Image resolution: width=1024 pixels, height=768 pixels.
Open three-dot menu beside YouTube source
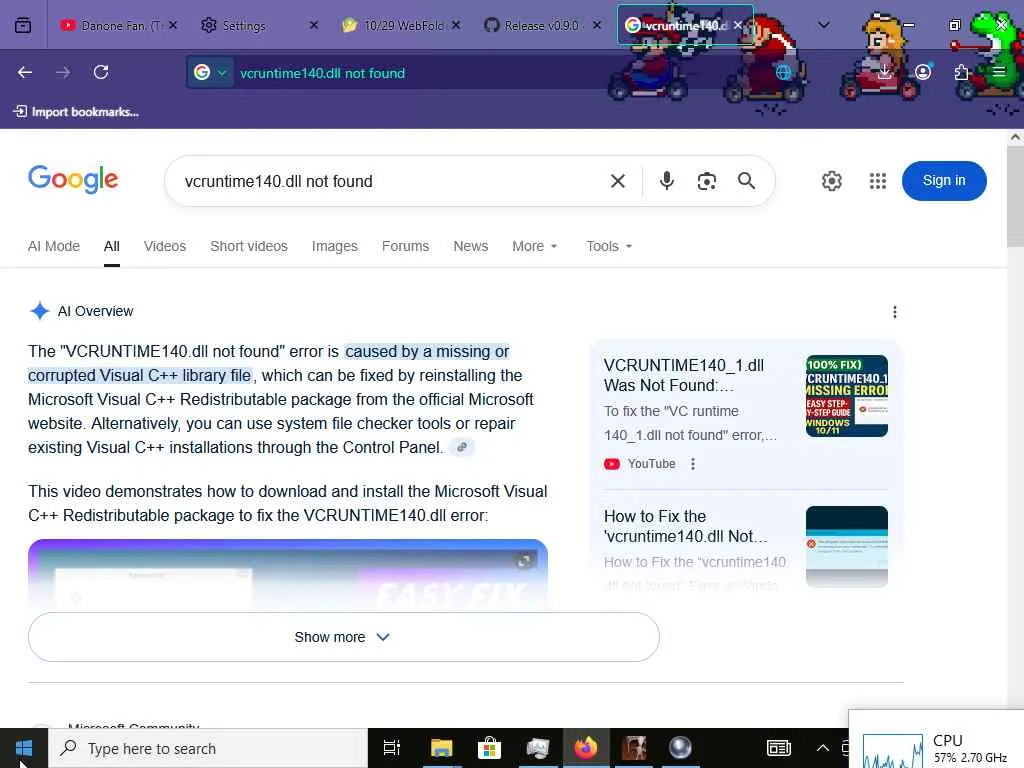pos(693,464)
